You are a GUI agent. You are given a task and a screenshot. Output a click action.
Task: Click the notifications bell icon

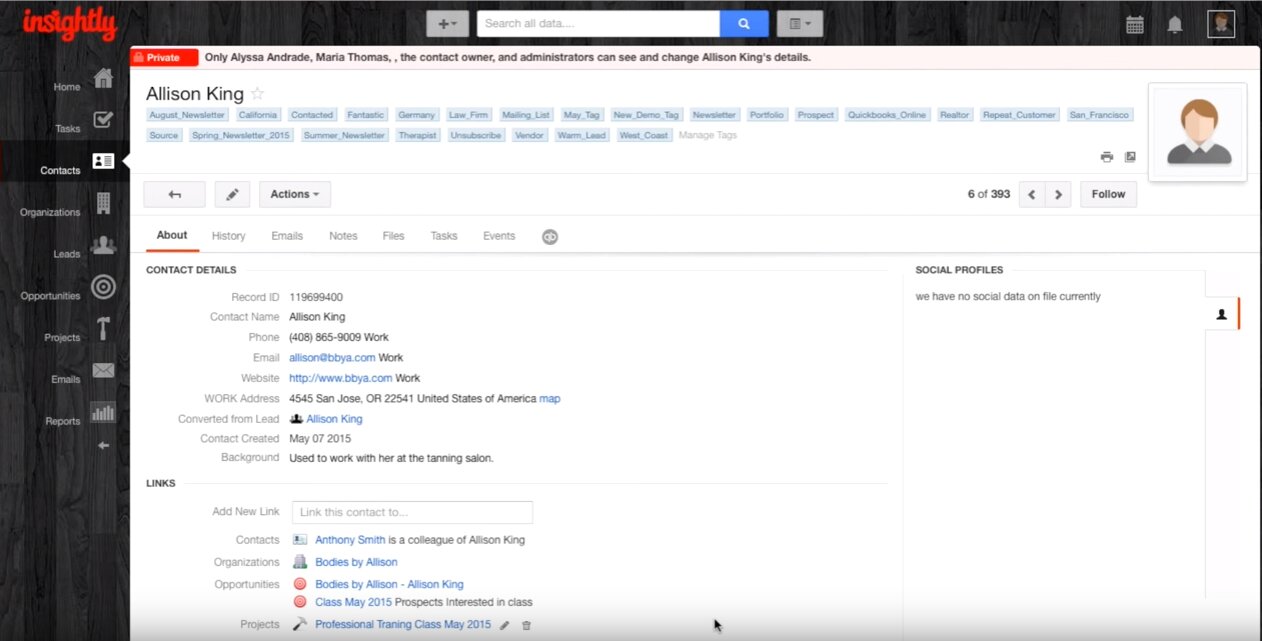pos(1175,25)
